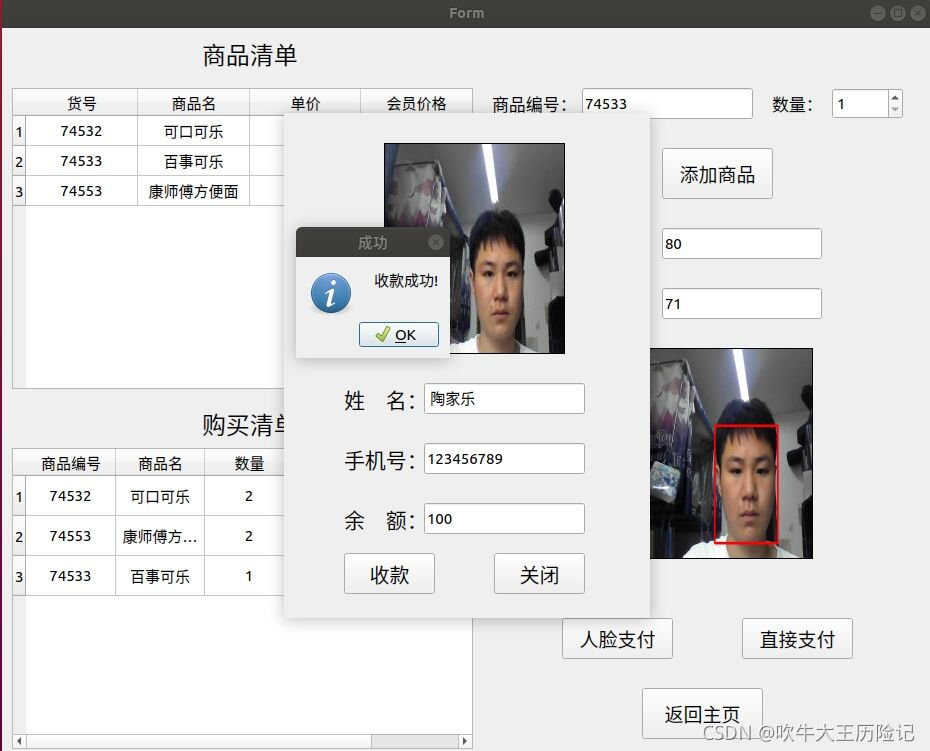Viewport: 930px width, 751px height.
Task: Click the 商品编号 input showing 74533
Action: click(666, 103)
